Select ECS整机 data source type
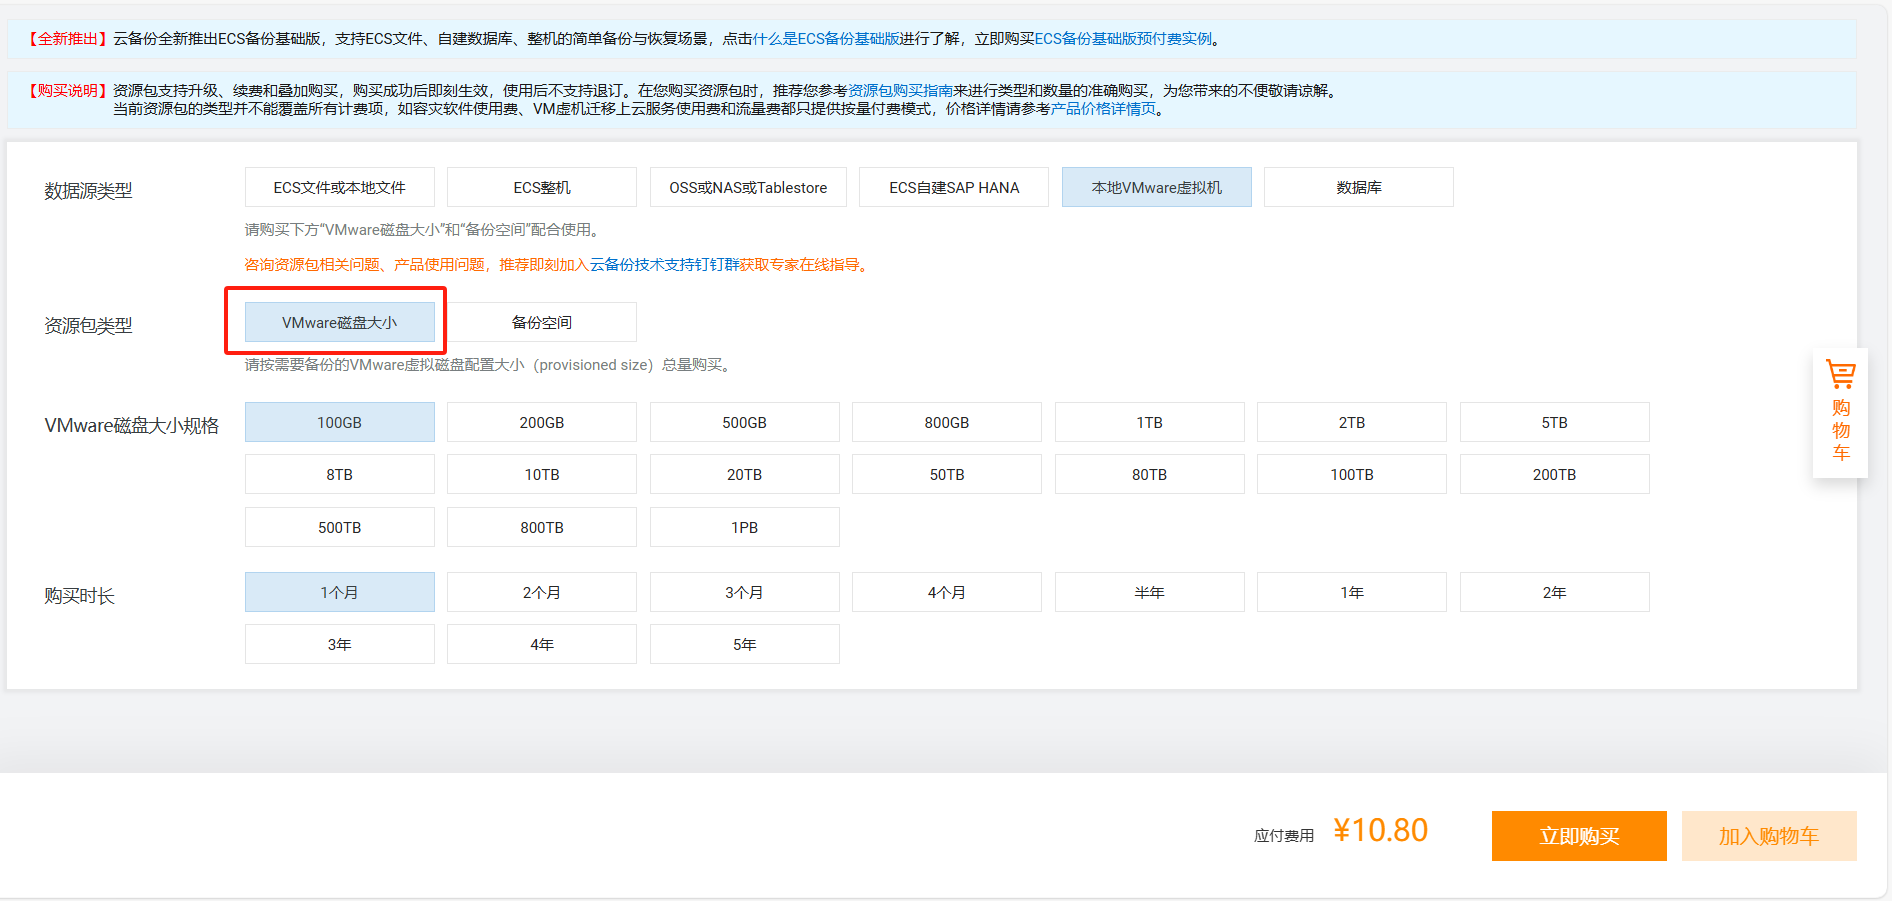Screen dimensions: 1892x901 542,187
